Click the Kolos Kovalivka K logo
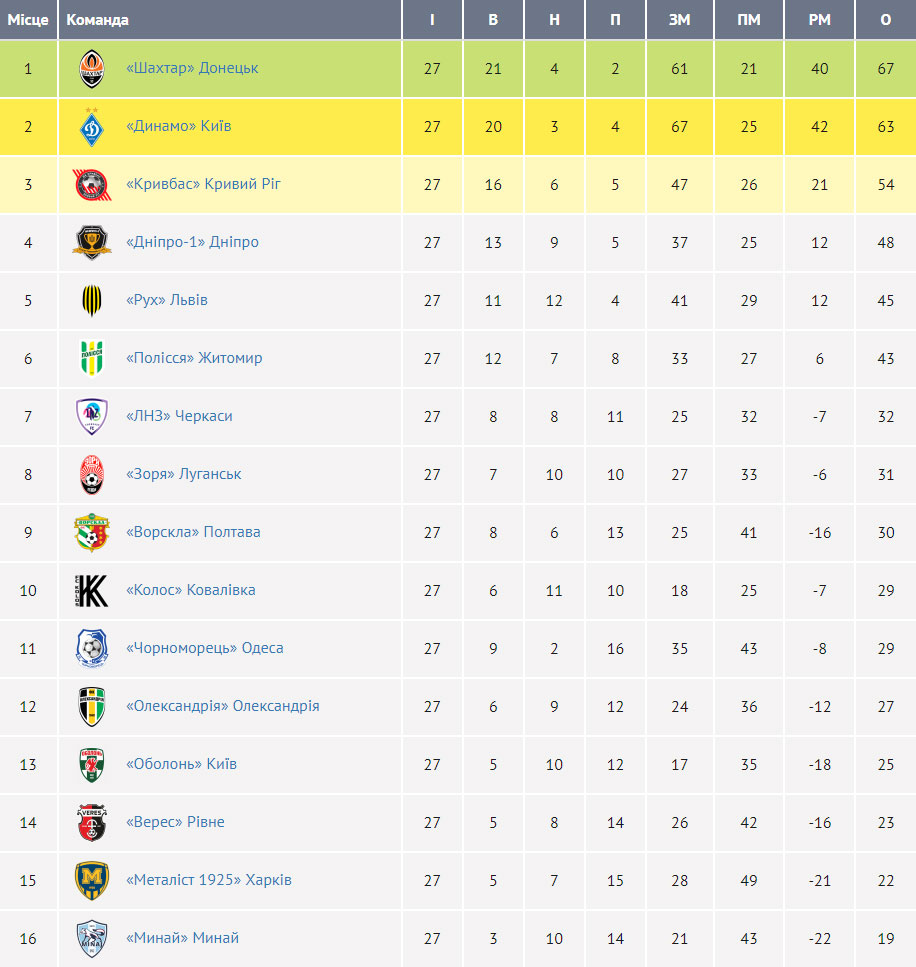Viewport: 916px width, 967px height. (x=92, y=590)
